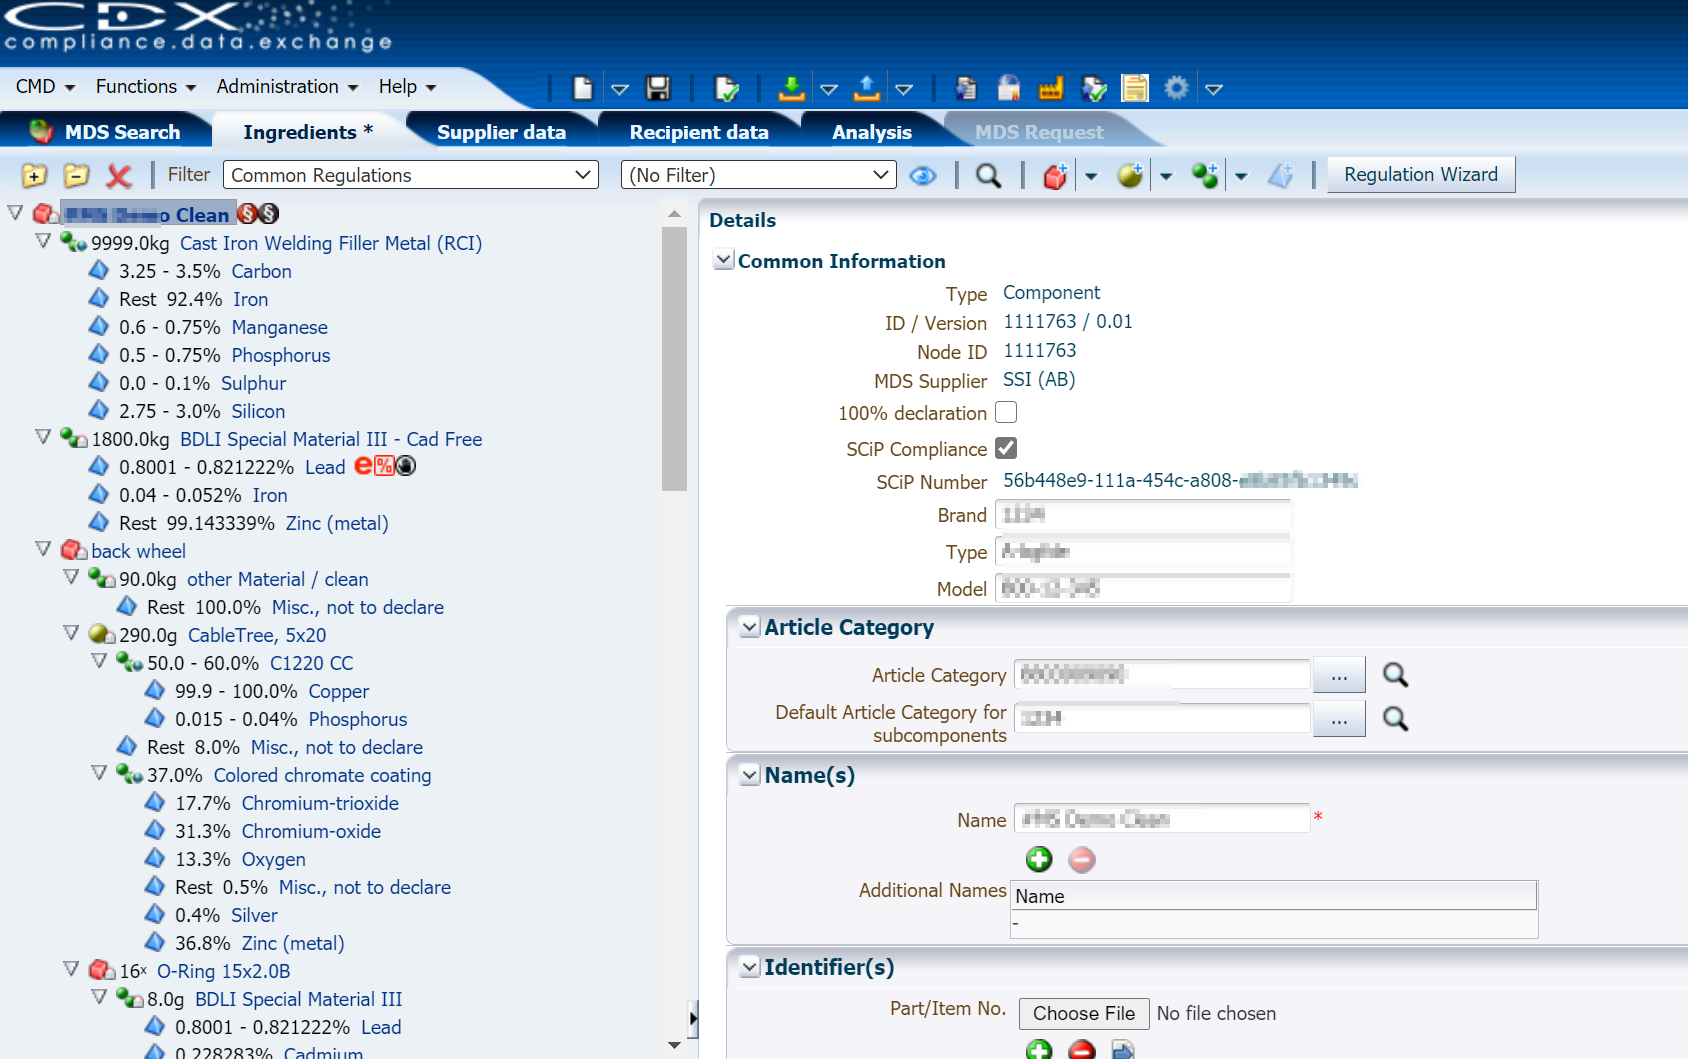Select the O-Ring 15x2.0B tree item
Screen dimensions: 1688x1059
[223, 971]
